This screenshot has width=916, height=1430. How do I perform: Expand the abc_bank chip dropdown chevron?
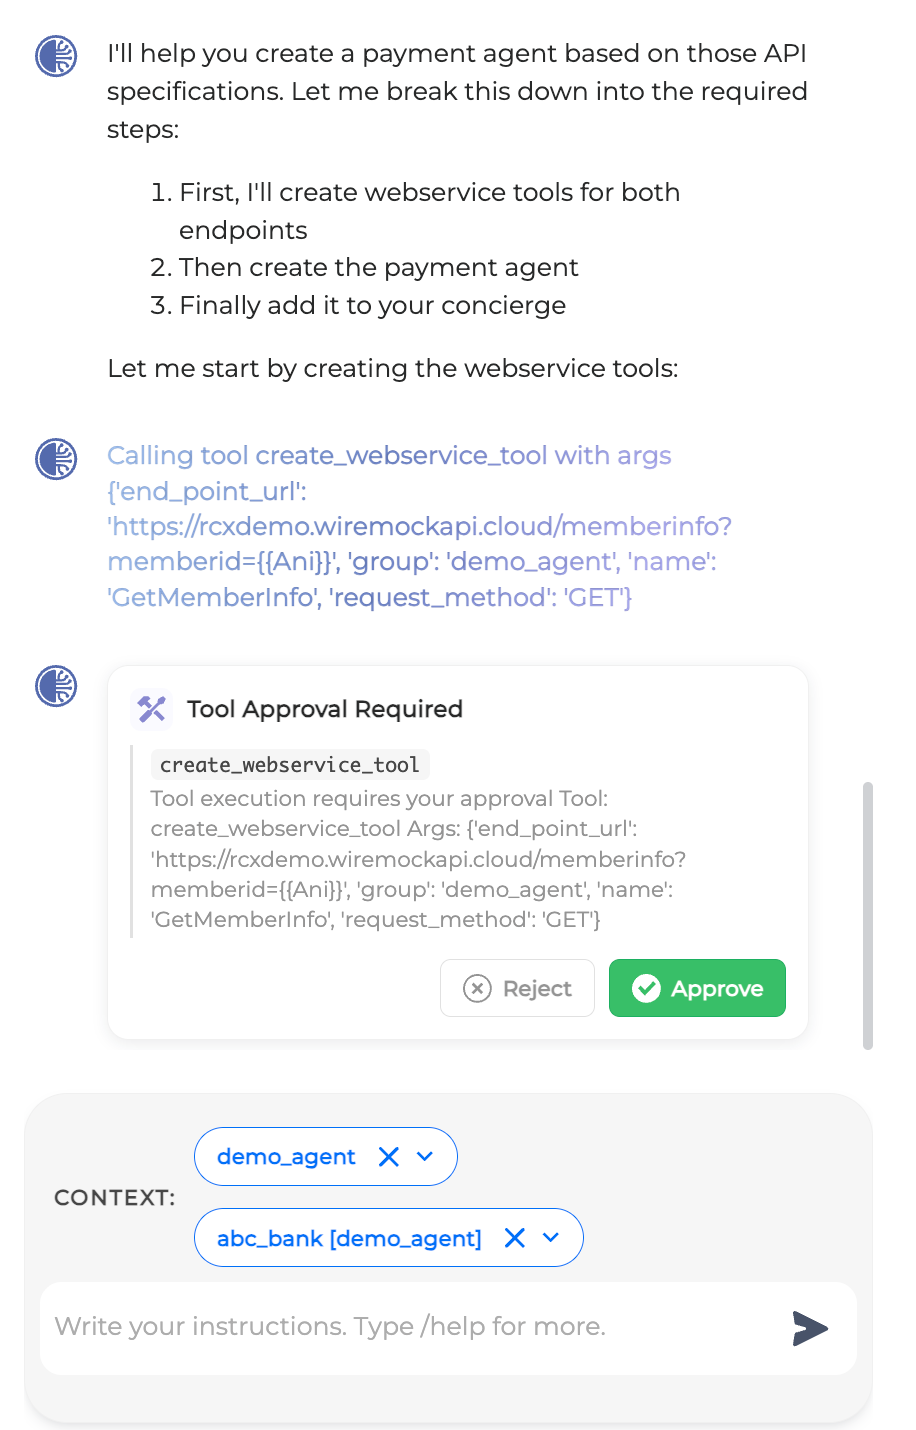[x=550, y=1238]
